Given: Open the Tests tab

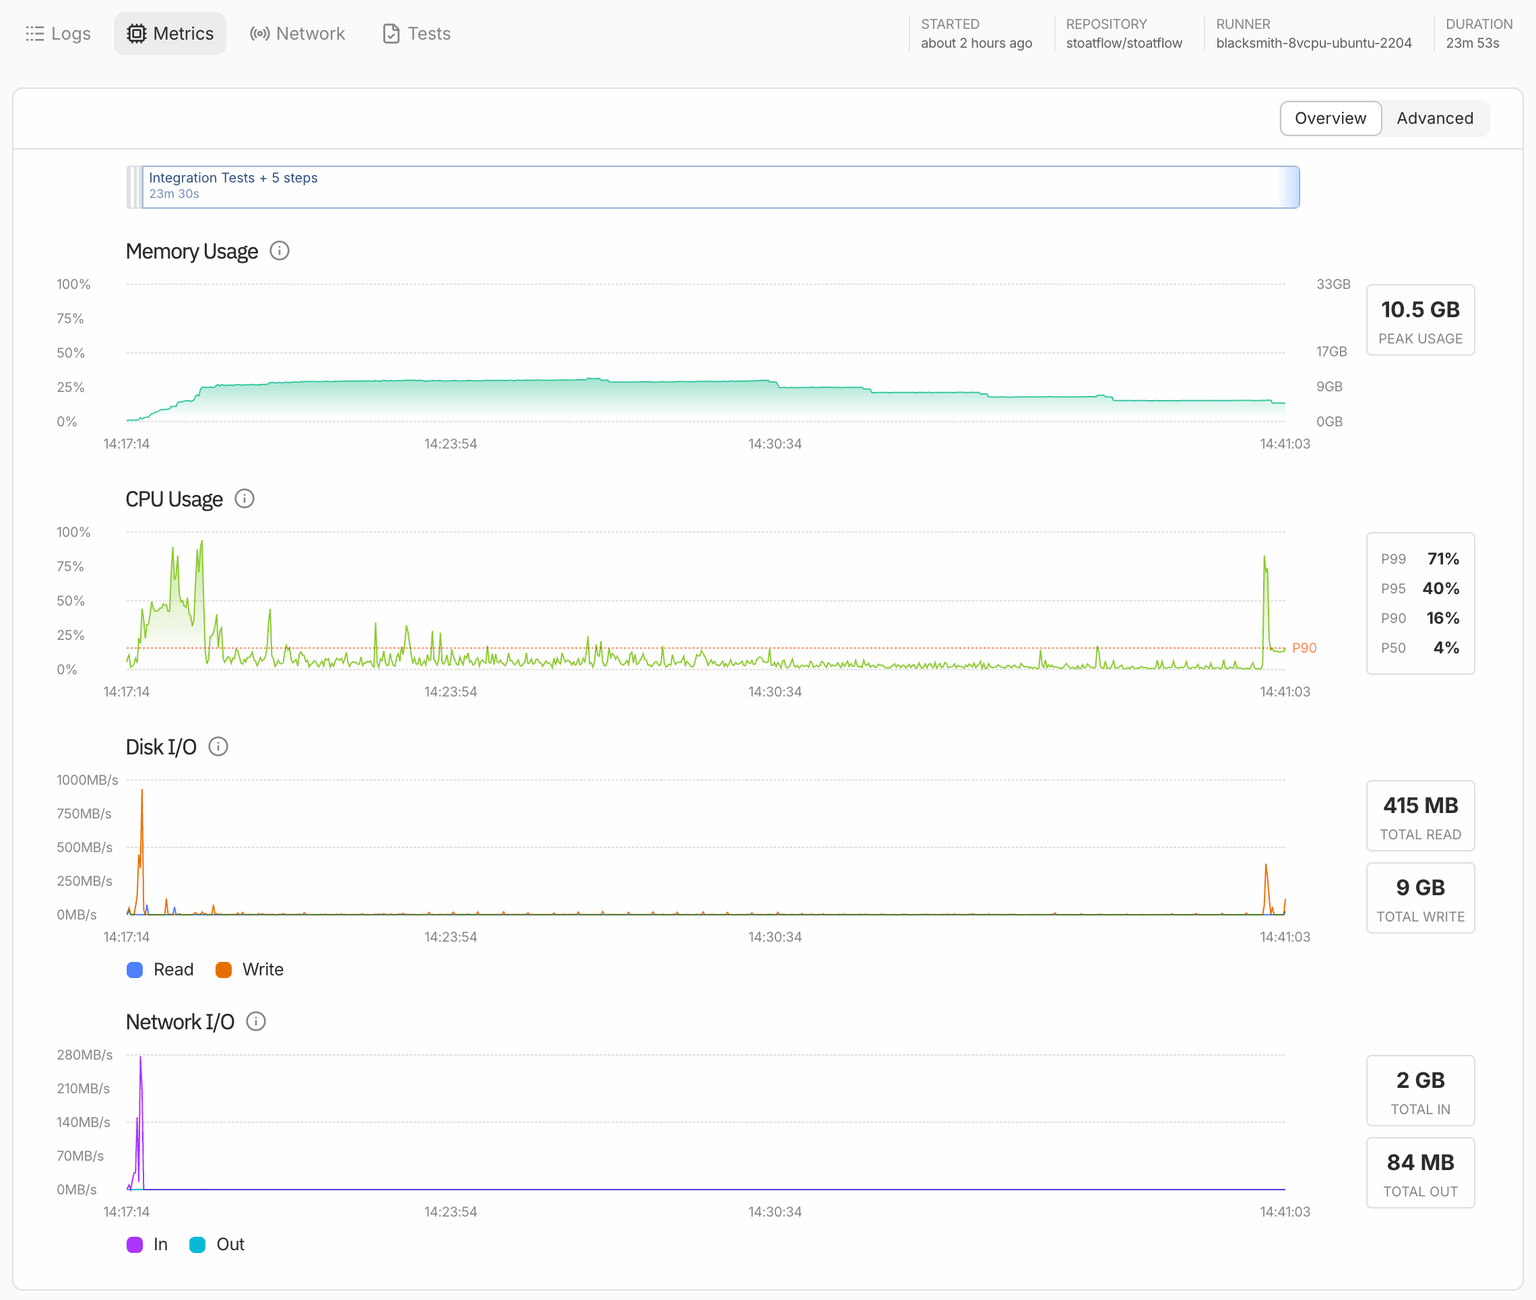Looking at the screenshot, I should (x=416, y=34).
